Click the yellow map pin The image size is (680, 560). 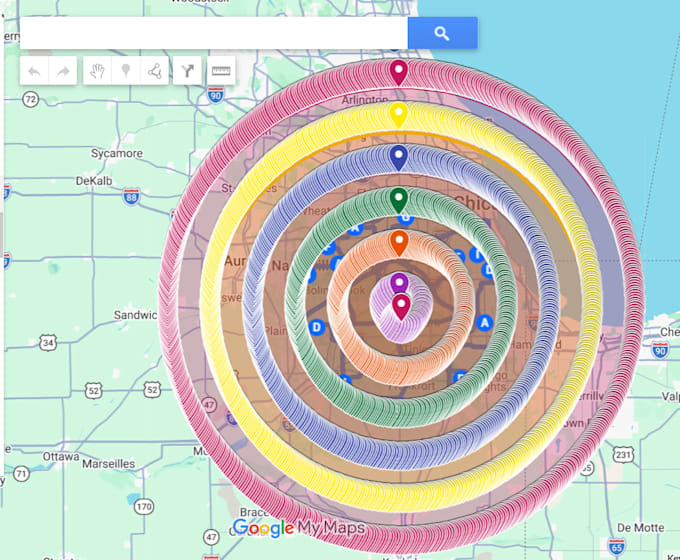pyautogui.click(x=399, y=115)
